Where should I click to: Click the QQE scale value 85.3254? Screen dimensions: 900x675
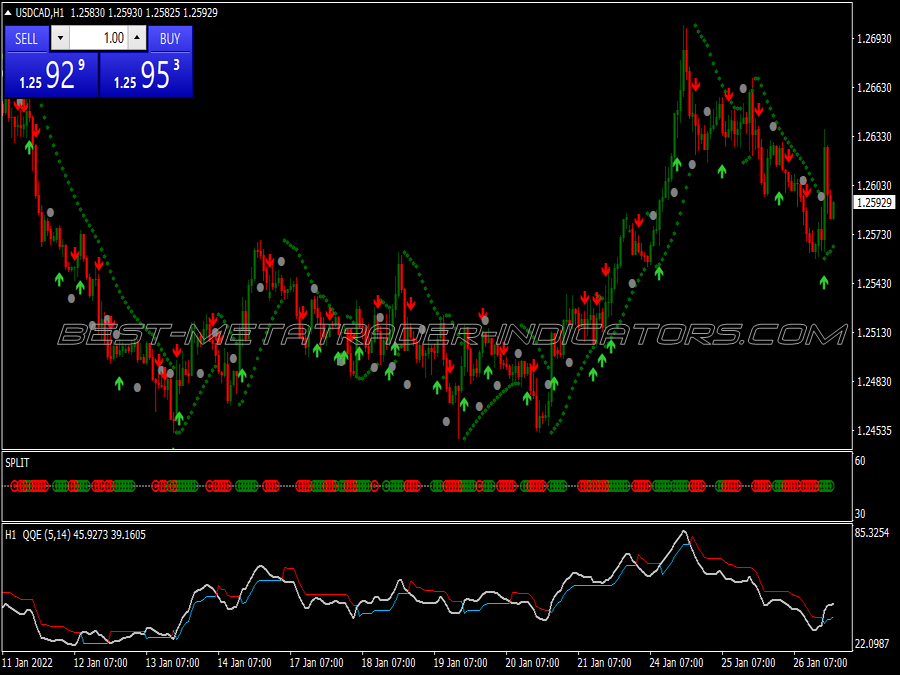[872, 533]
